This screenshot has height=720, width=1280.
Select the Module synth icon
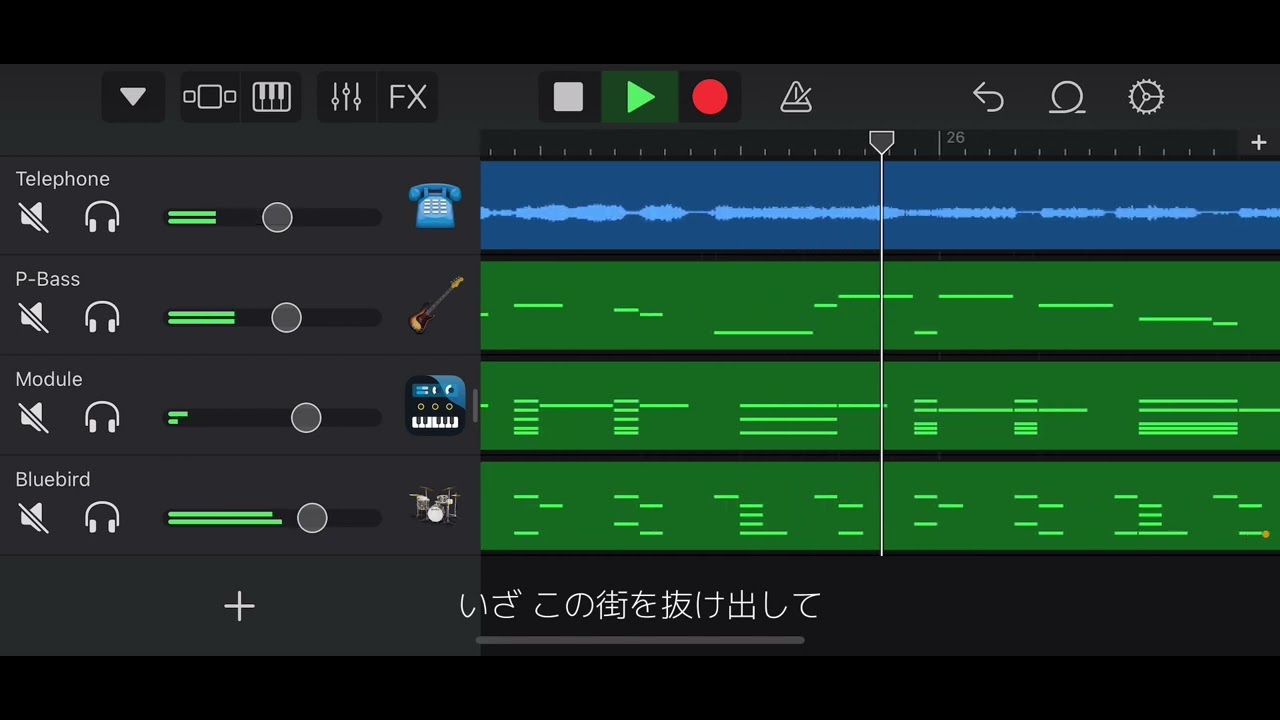[436, 405]
